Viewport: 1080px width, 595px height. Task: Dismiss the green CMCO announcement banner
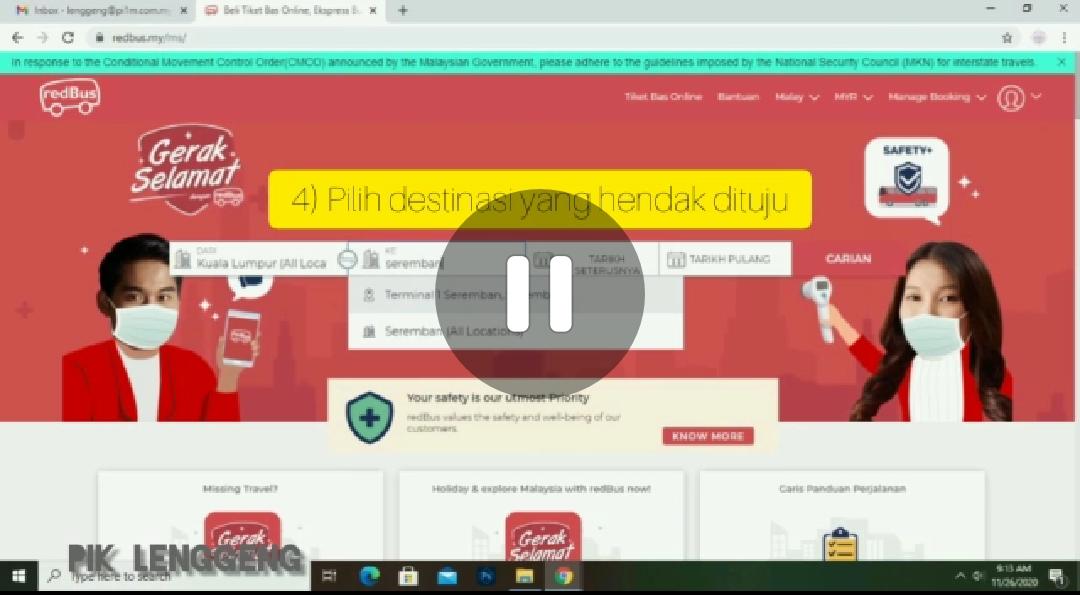point(1061,62)
